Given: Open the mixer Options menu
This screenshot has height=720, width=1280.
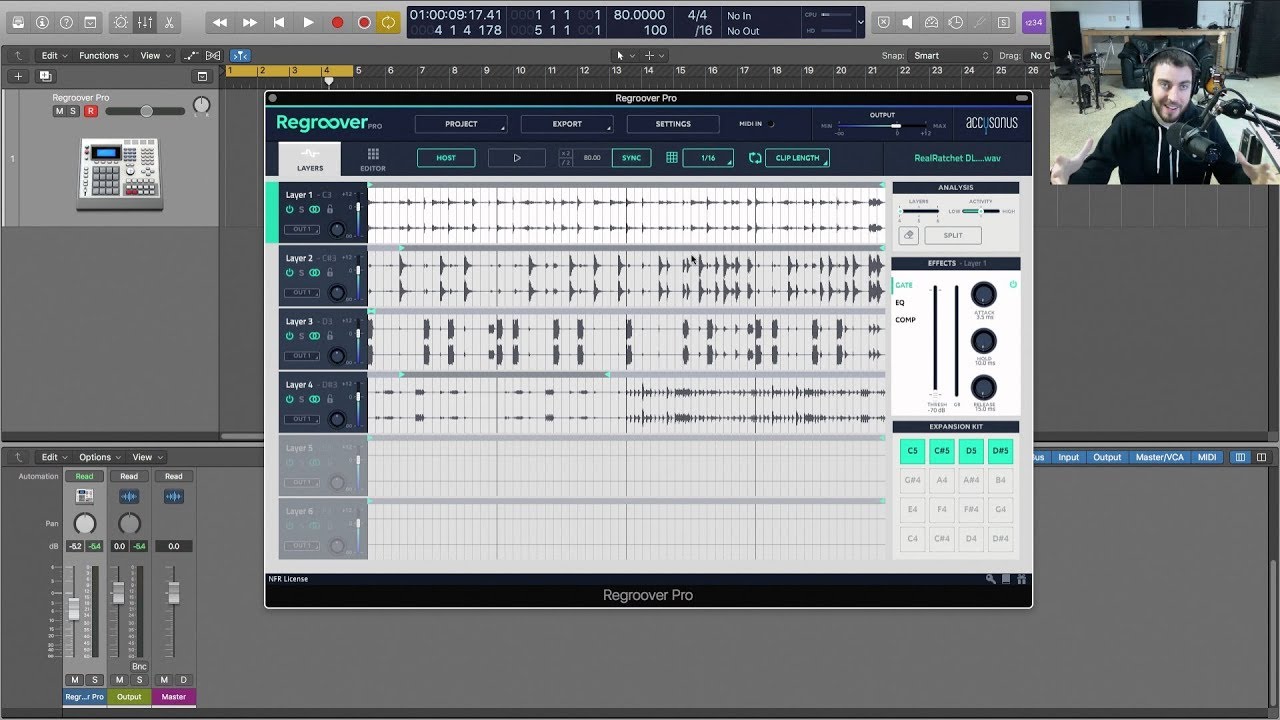Looking at the screenshot, I should (x=99, y=457).
